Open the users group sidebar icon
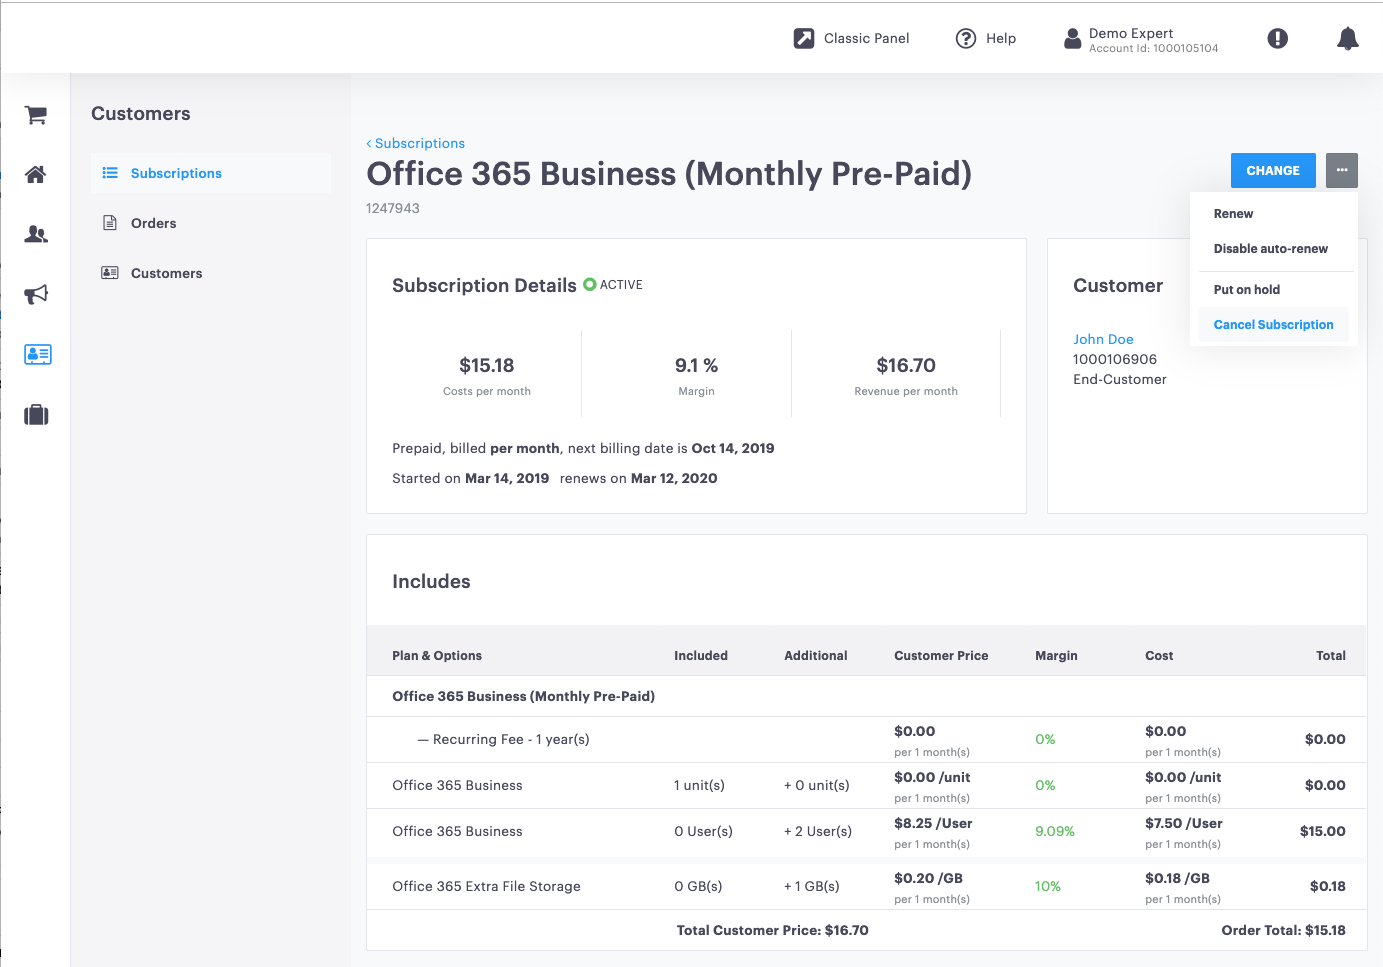The width and height of the screenshot is (1383, 967). pos(36,235)
